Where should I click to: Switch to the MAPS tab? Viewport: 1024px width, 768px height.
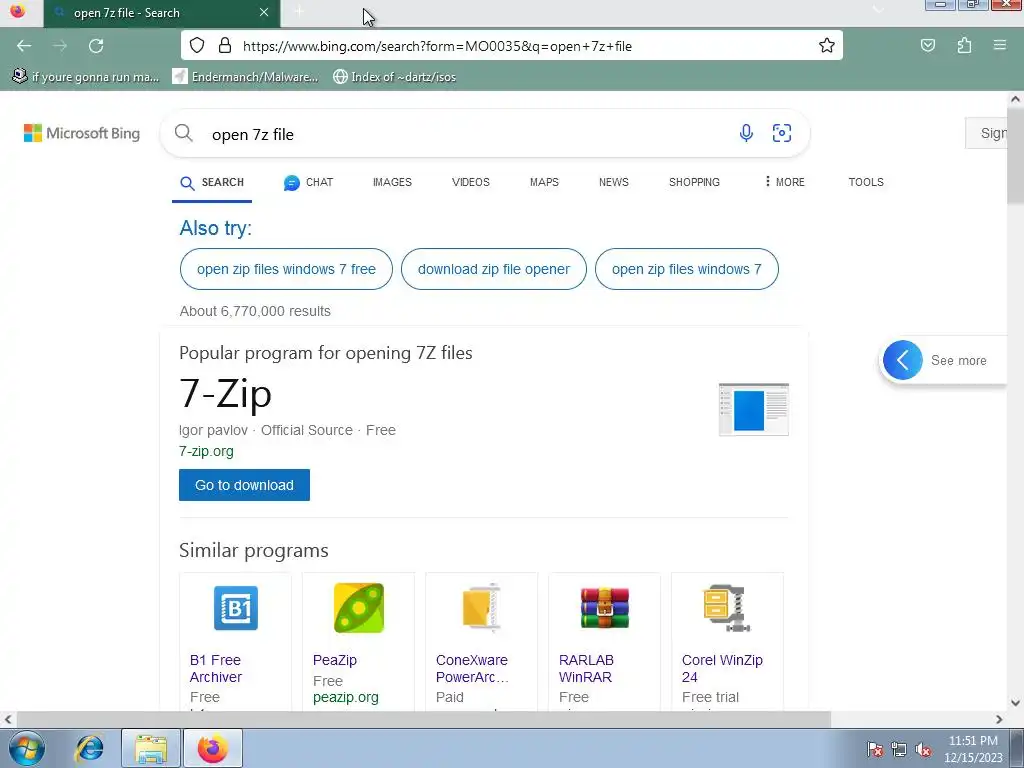tap(544, 182)
